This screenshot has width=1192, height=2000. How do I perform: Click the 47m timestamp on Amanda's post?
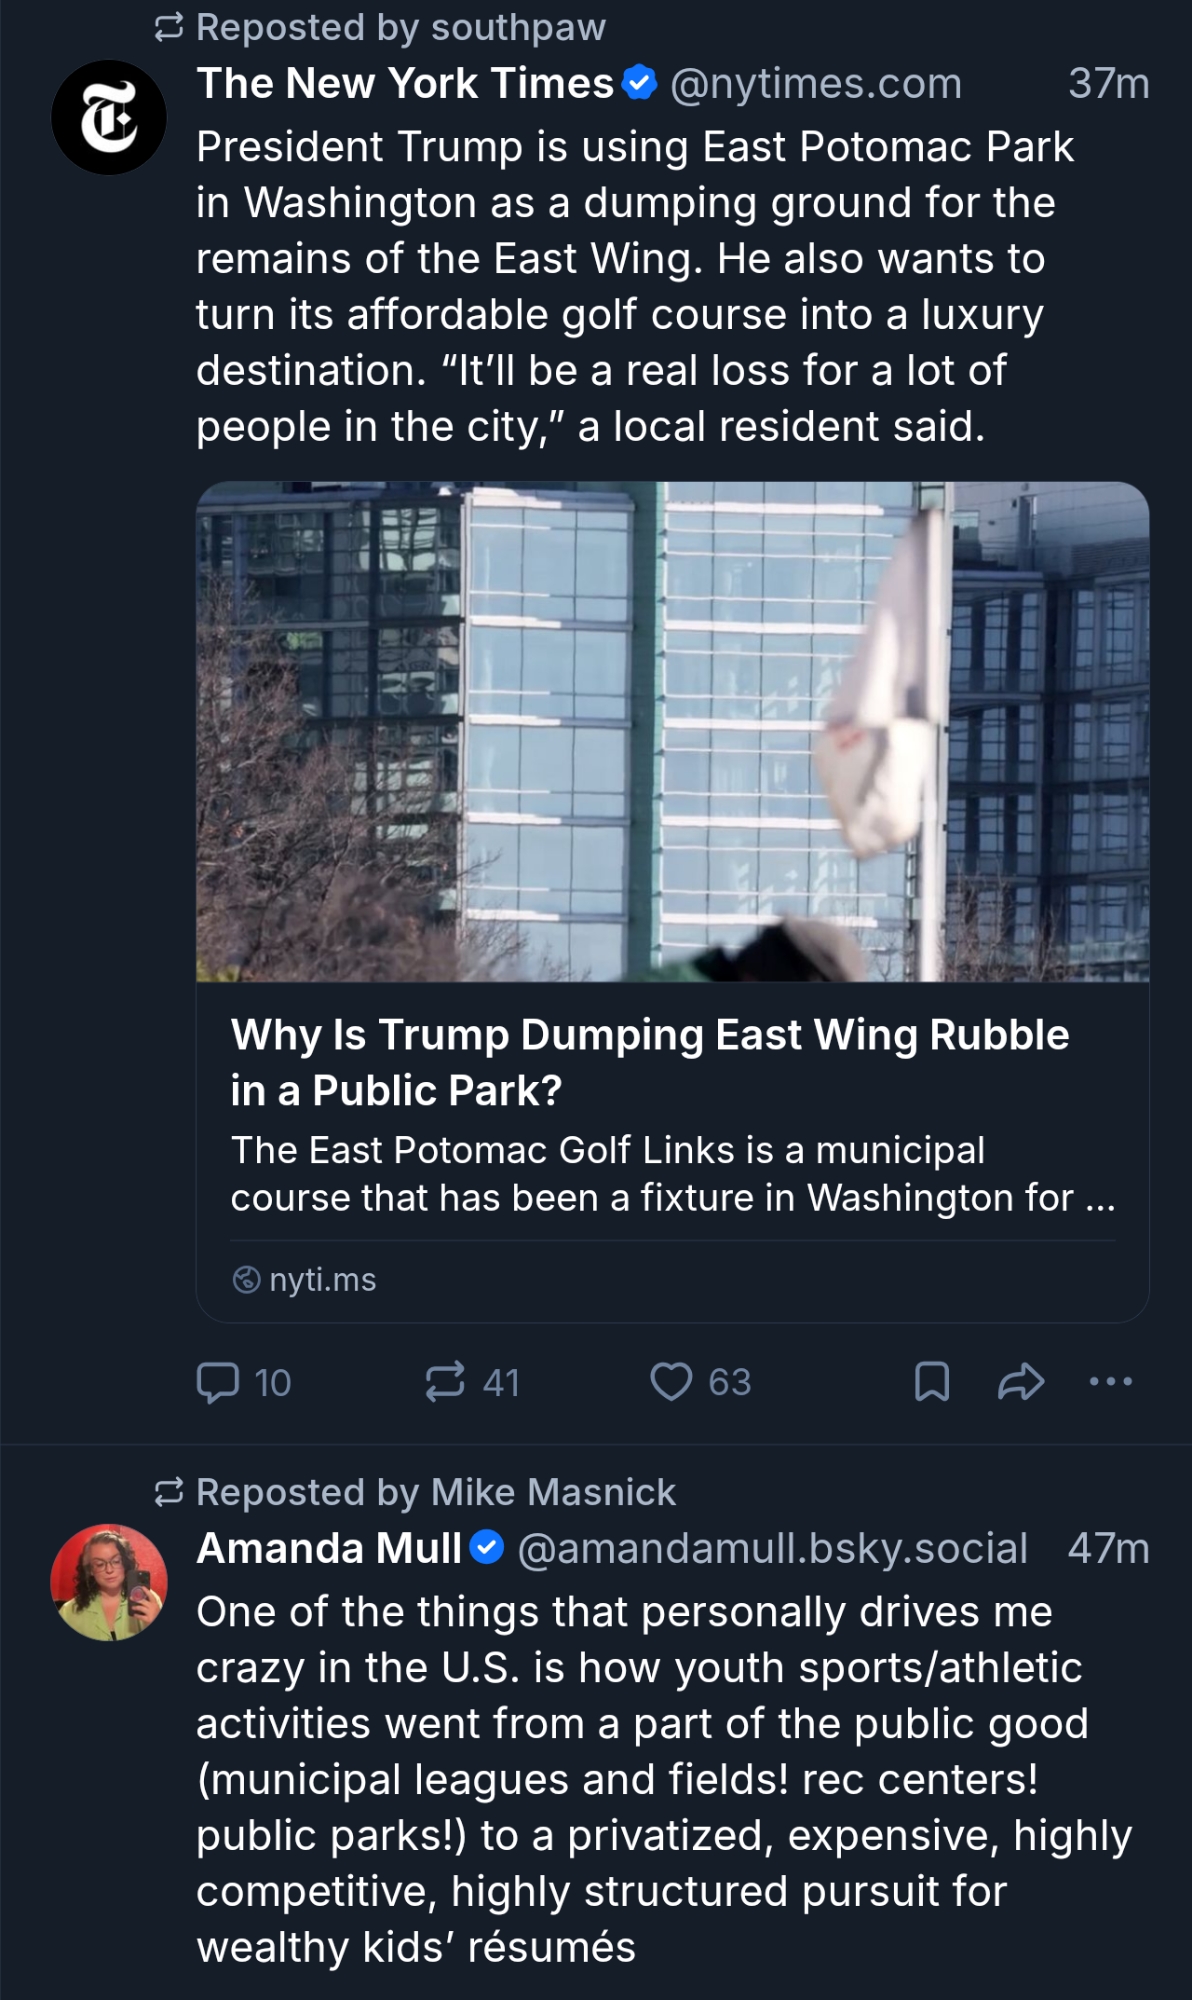pos(1108,1549)
